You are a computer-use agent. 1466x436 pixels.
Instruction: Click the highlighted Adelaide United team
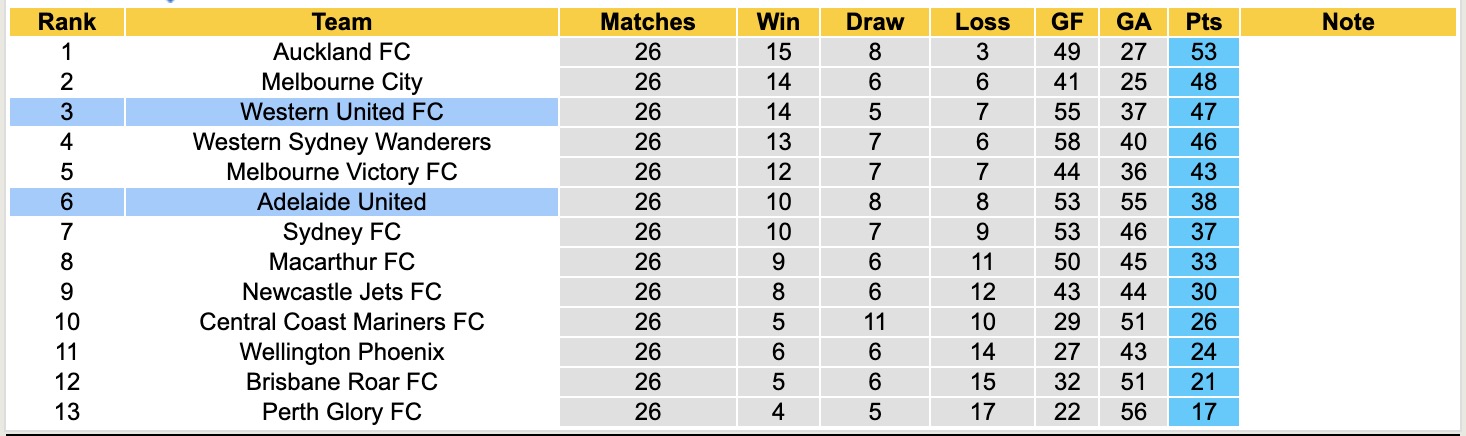(341, 202)
